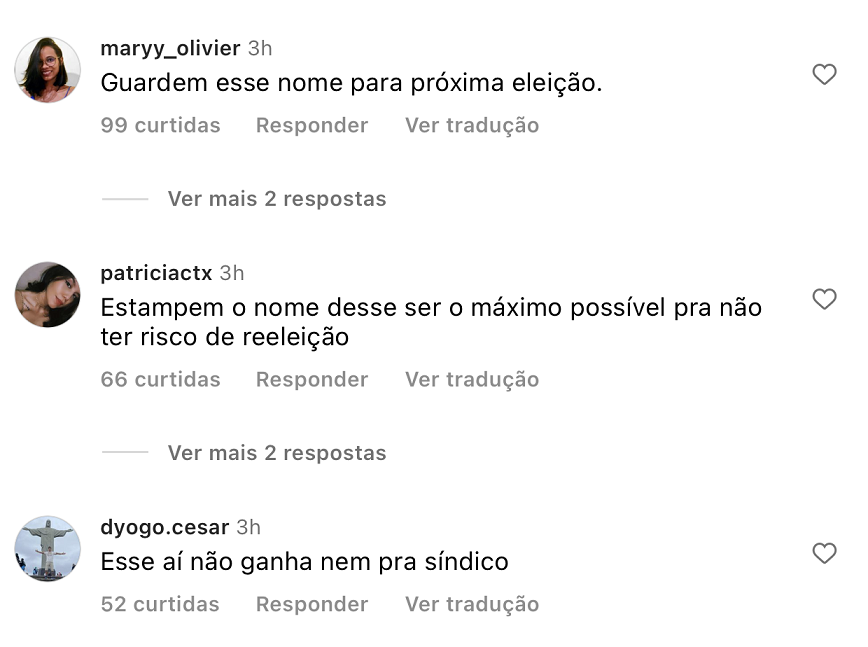868x647 pixels.
Task: Tap the heart on patriciactx's comment
Action: 824,299
